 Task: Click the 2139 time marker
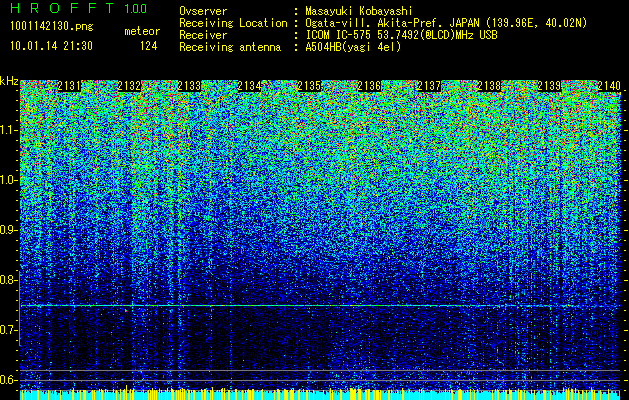pyautogui.click(x=549, y=86)
